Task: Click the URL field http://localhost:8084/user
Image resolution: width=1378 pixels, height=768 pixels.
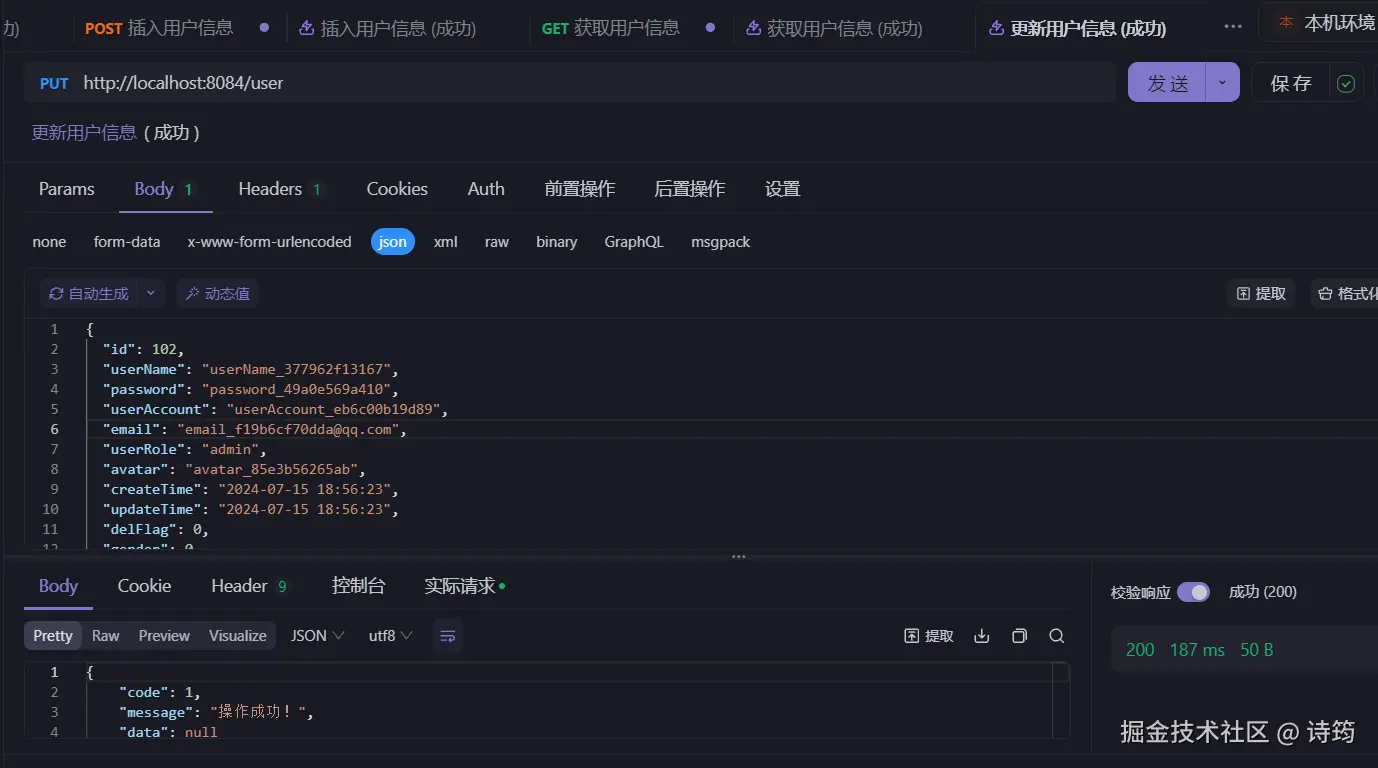Action: (x=596, y=83)
